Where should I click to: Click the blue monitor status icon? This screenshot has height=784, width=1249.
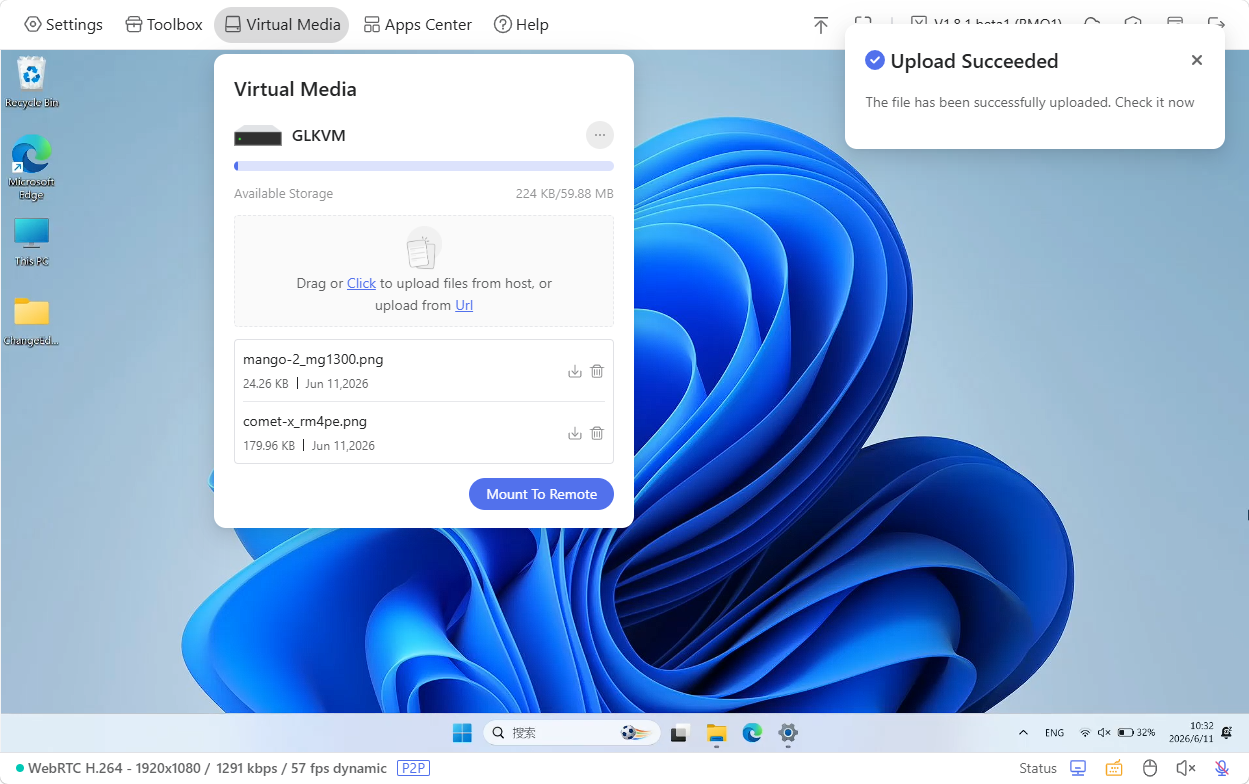pyautogui.click(x=1078, y=768)
